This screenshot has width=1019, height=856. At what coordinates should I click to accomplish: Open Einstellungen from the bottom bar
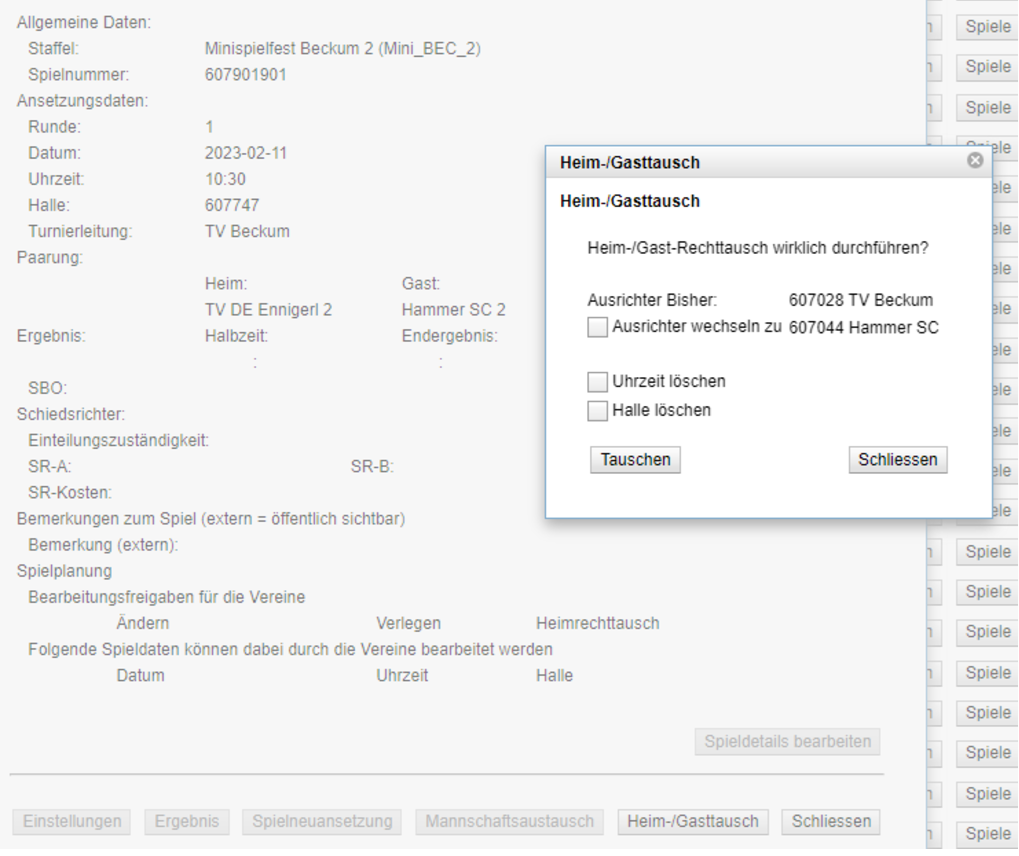click(72, 822)
